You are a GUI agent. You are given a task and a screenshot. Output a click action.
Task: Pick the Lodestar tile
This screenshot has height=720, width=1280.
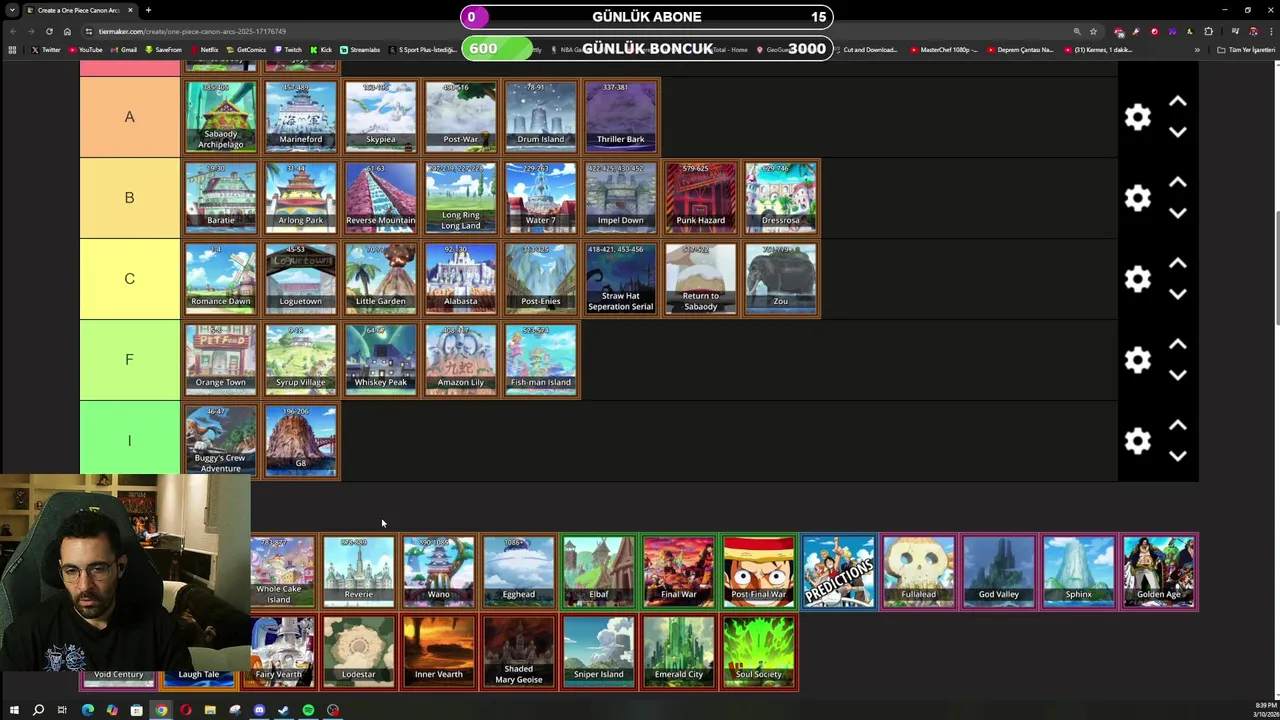pos(358,652)
